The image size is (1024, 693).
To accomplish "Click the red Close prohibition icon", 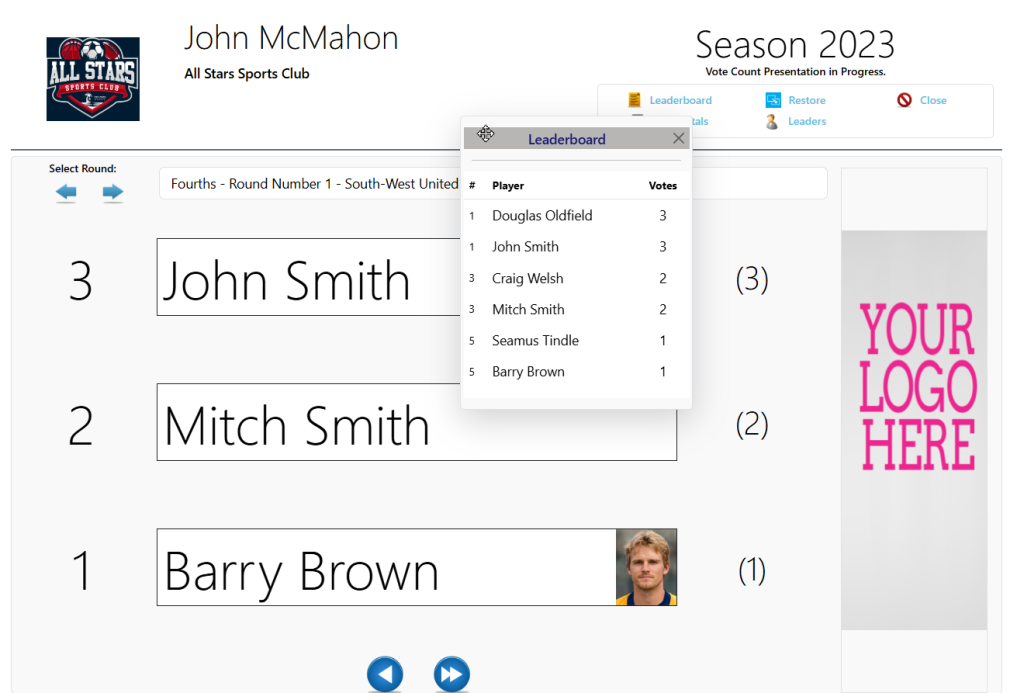I will tap(904, 100).
